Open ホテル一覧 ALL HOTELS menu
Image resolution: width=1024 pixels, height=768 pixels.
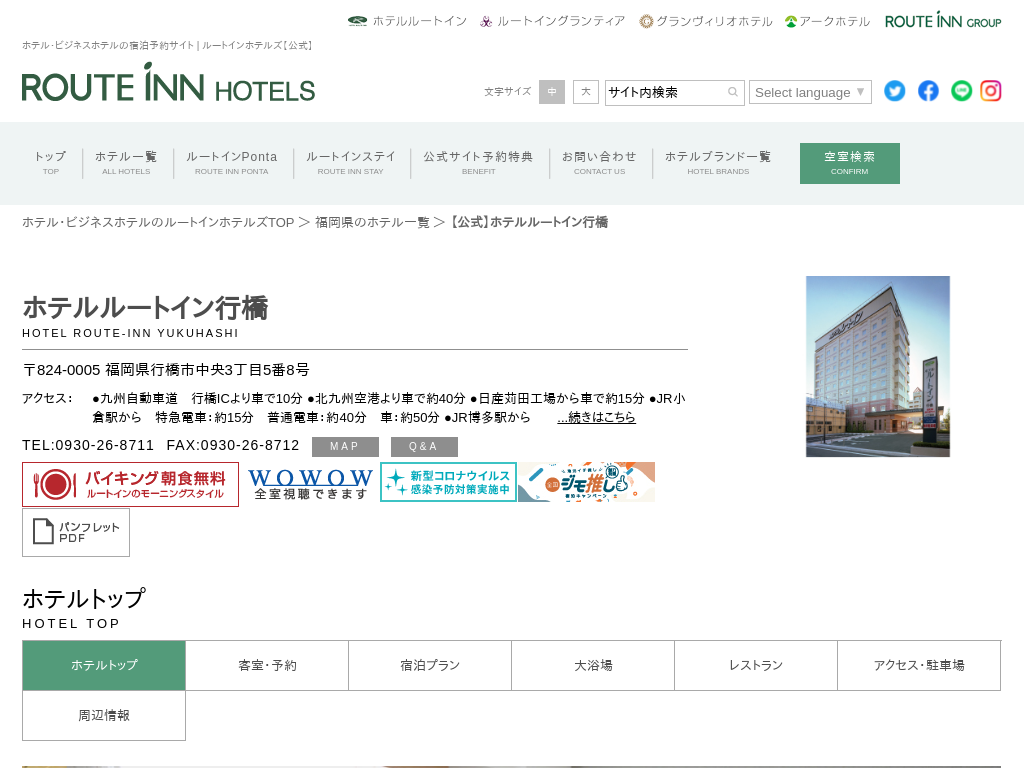coord(126,163)
